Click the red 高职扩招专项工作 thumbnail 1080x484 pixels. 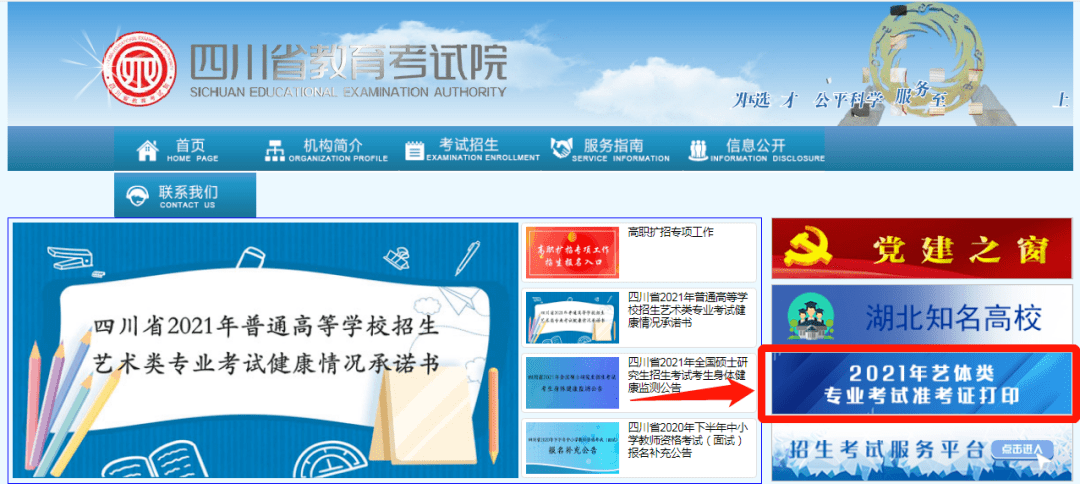[572, 251]
